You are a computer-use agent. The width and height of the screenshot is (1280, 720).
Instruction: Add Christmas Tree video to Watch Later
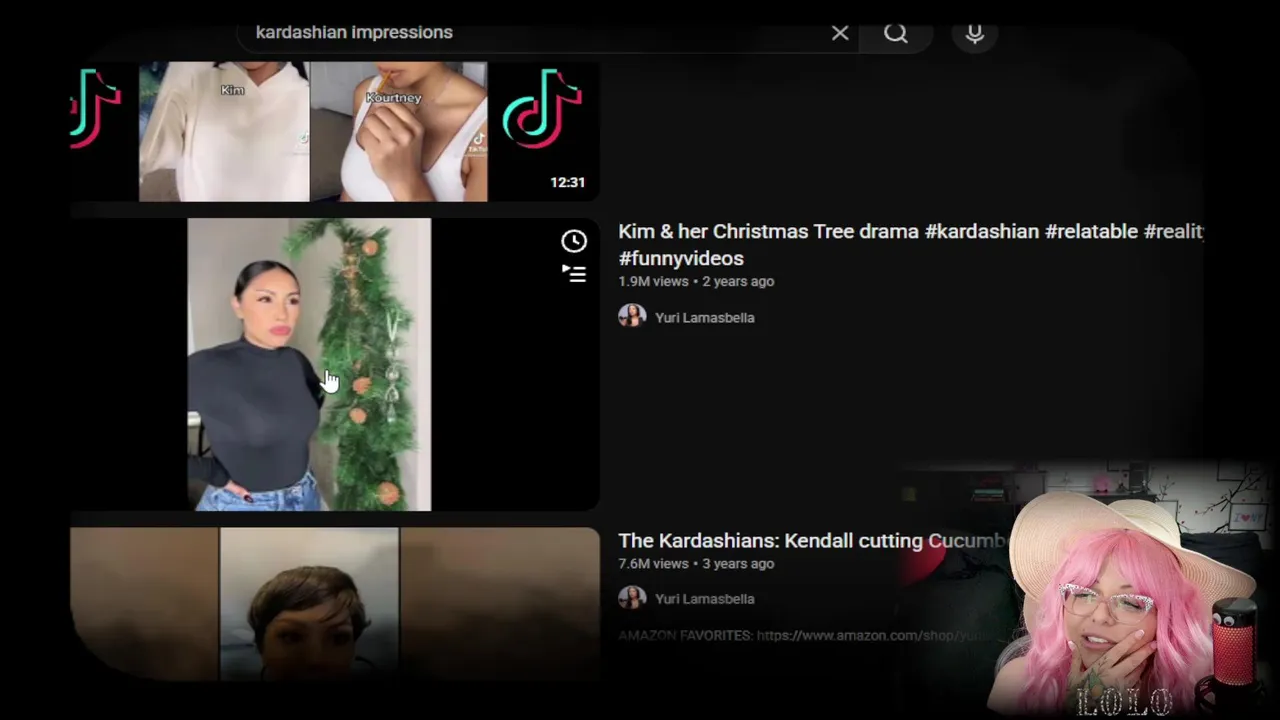tap(574, 241)
